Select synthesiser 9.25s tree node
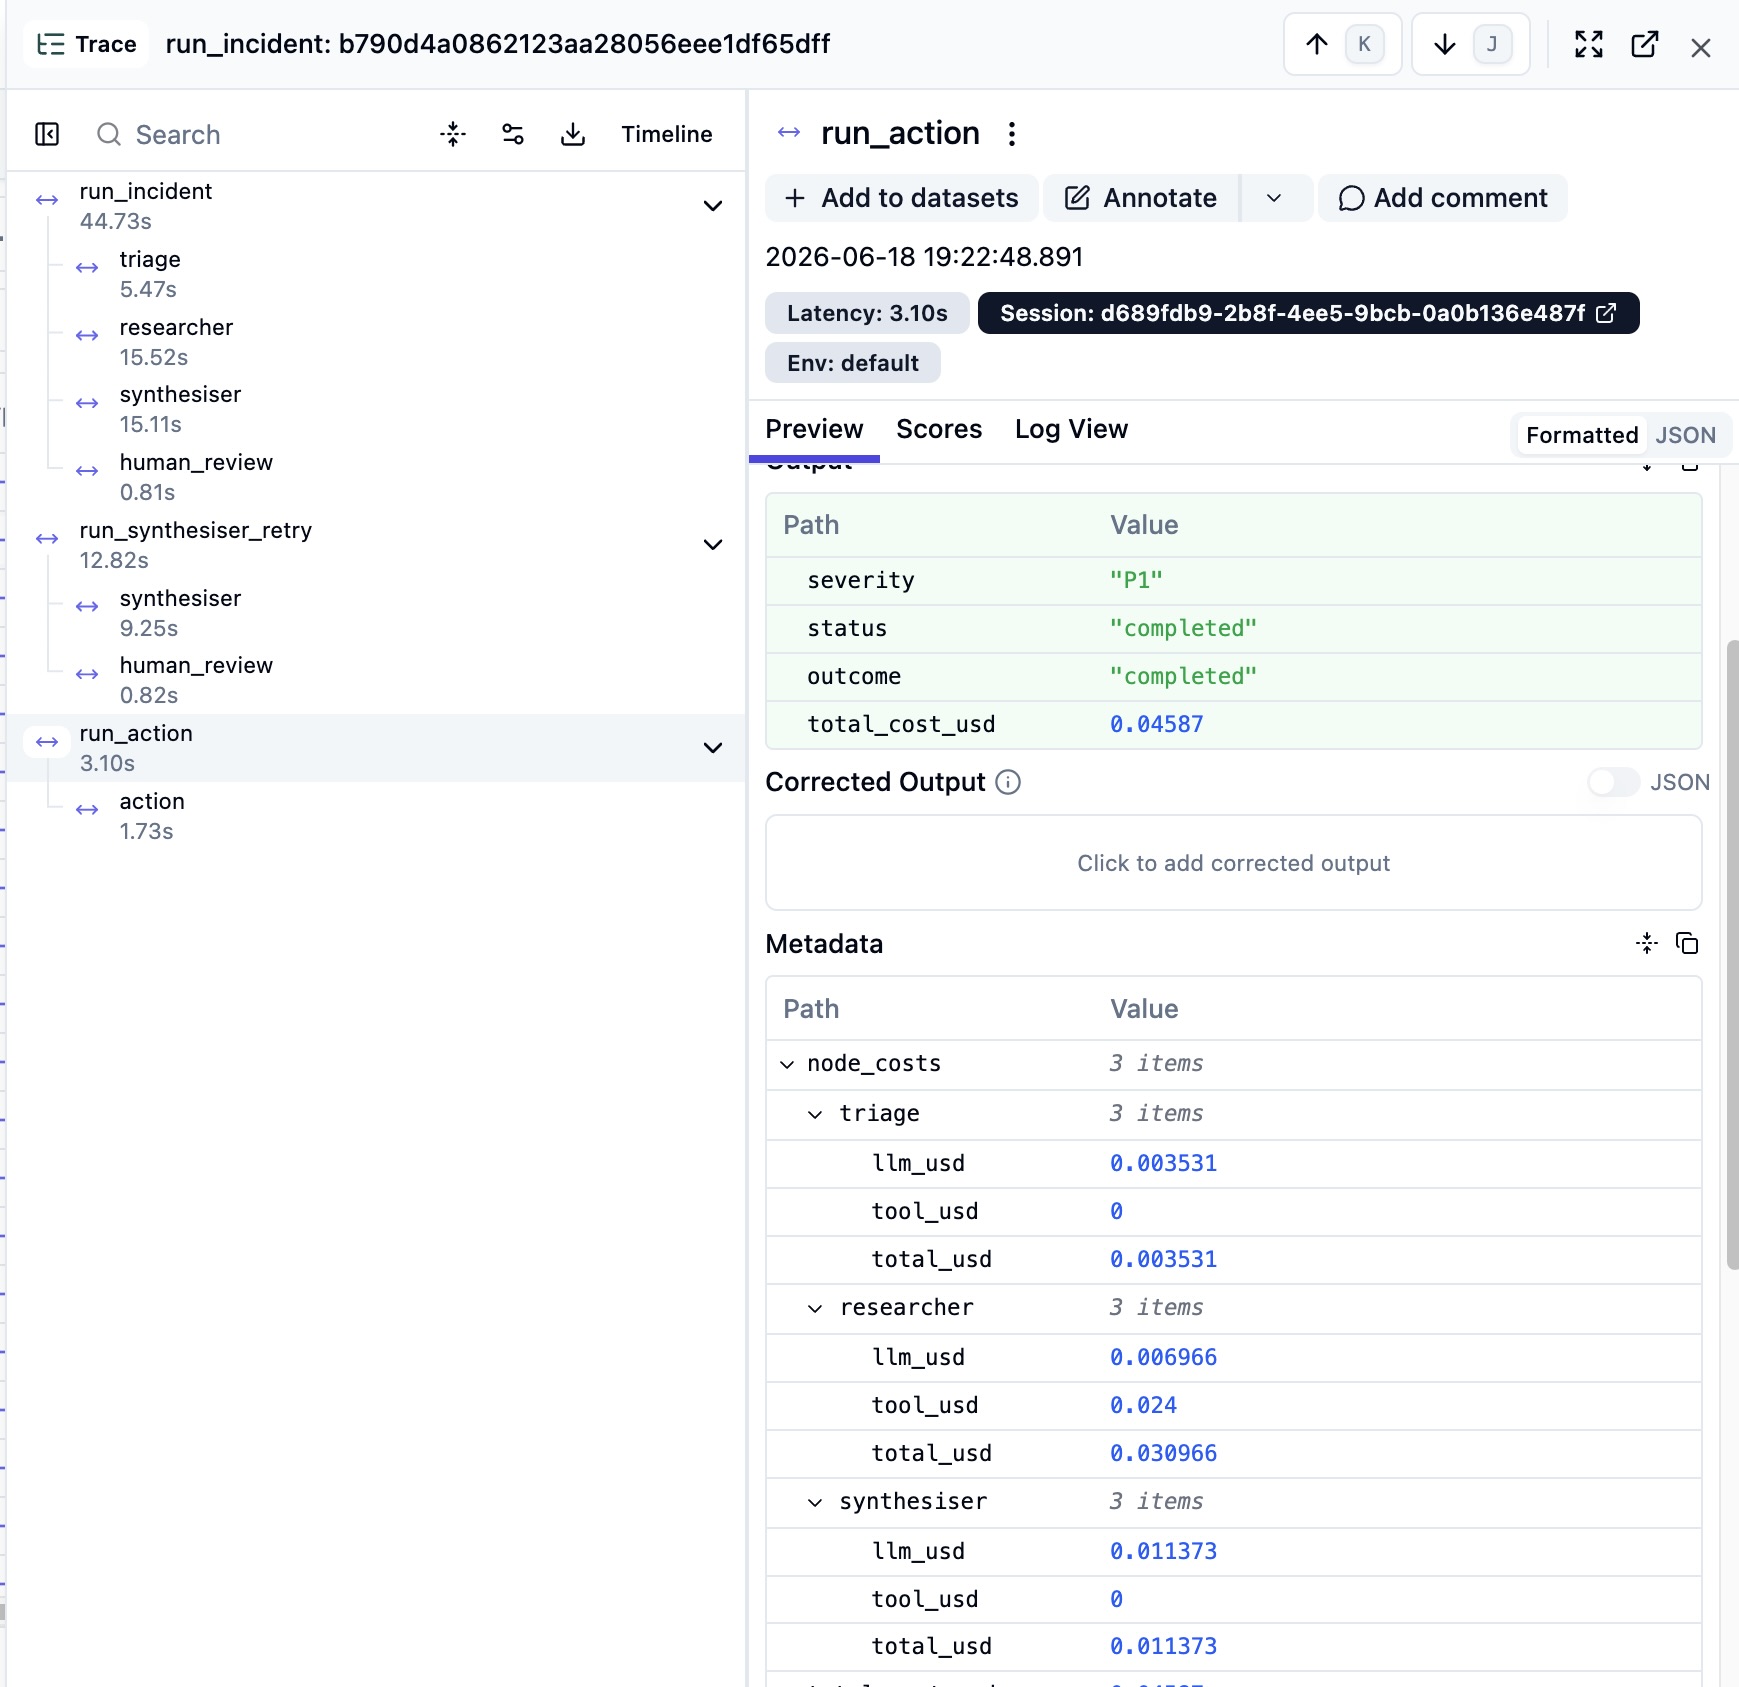This screenshot has width=1739, height=1687. [x=375, y=613]
